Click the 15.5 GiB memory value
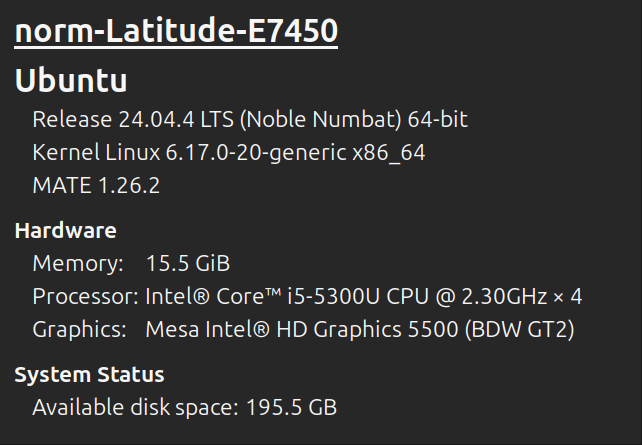The width and height of the screenshot is (642, 445). coord(188,264)
